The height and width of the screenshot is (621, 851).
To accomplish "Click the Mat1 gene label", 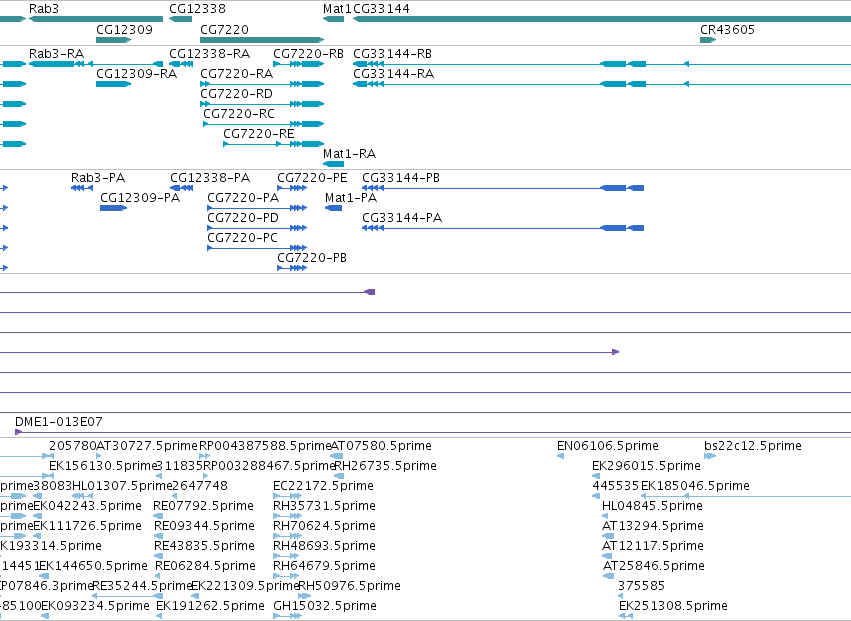I will click(x=336, y=9).
